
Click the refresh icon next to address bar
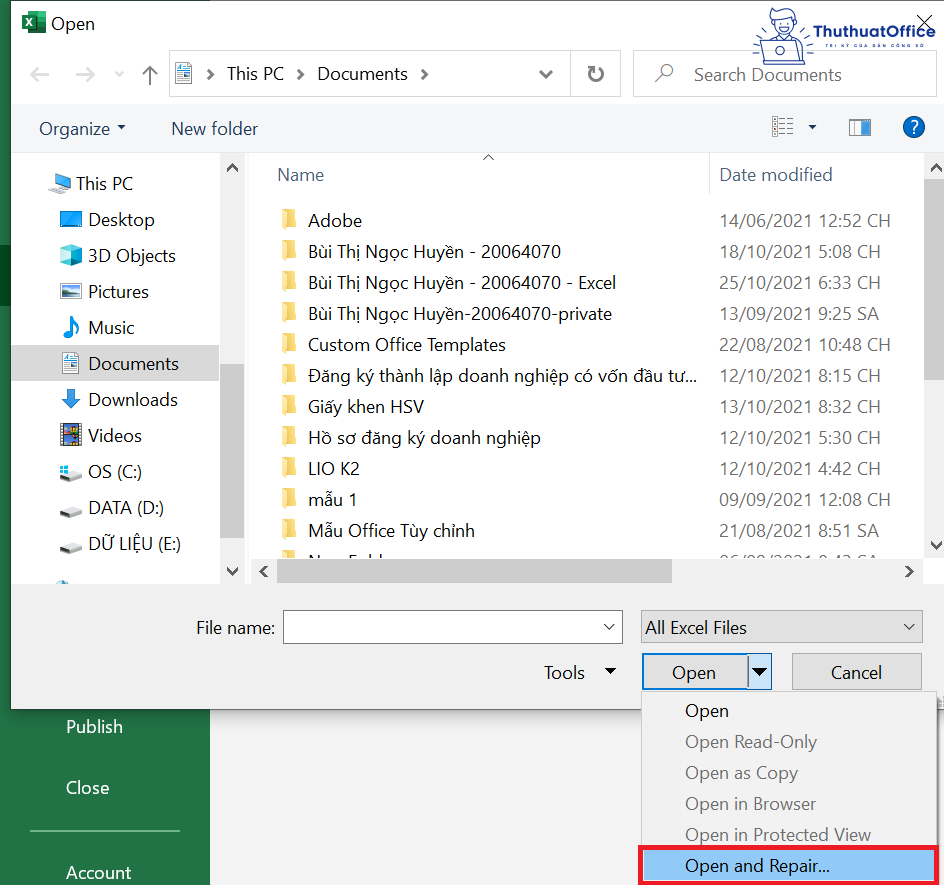(595, 73)
